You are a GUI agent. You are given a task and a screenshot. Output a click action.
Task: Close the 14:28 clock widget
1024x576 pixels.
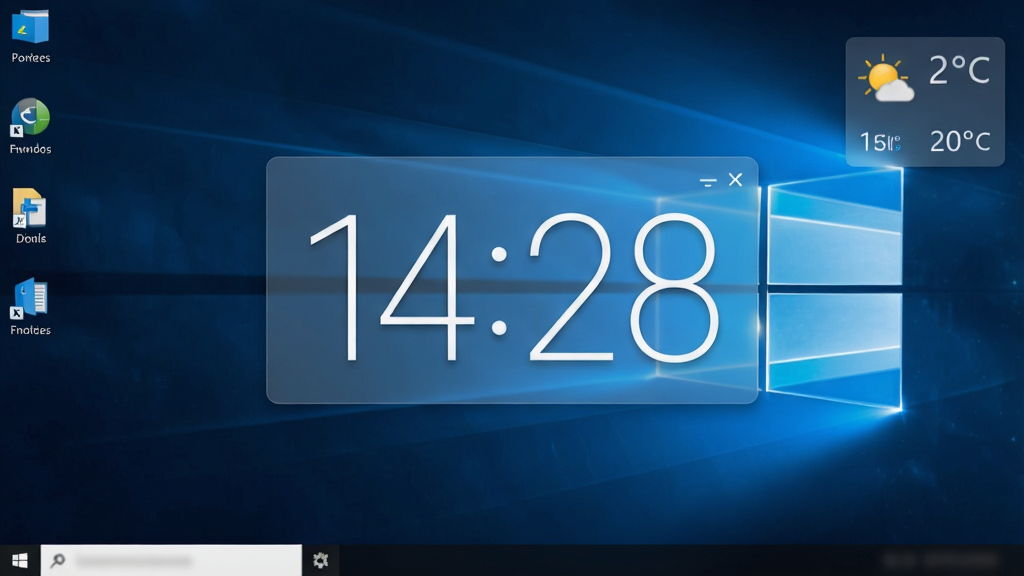735,180
